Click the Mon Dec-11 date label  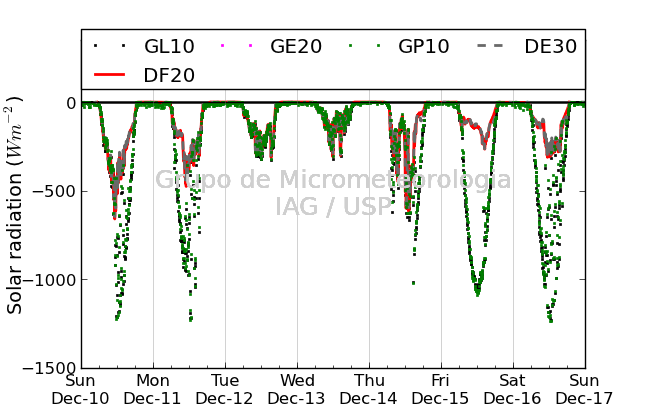tap(153, 390)
